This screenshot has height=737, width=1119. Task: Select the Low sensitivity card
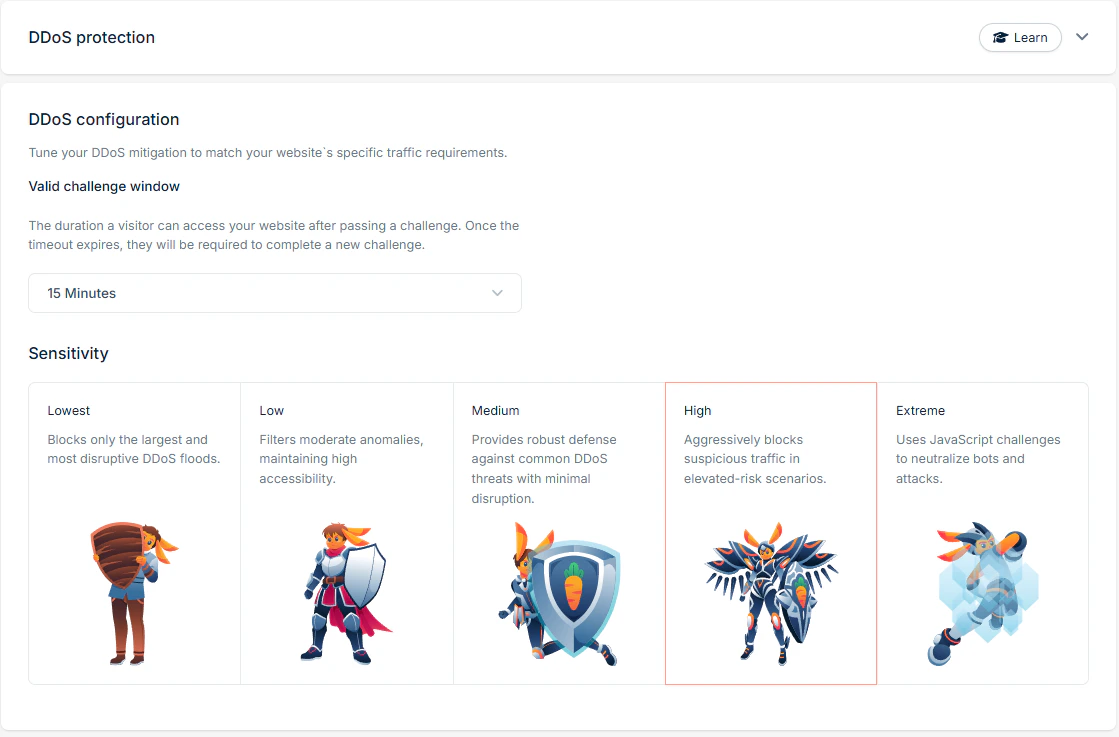tap(347, 534)
